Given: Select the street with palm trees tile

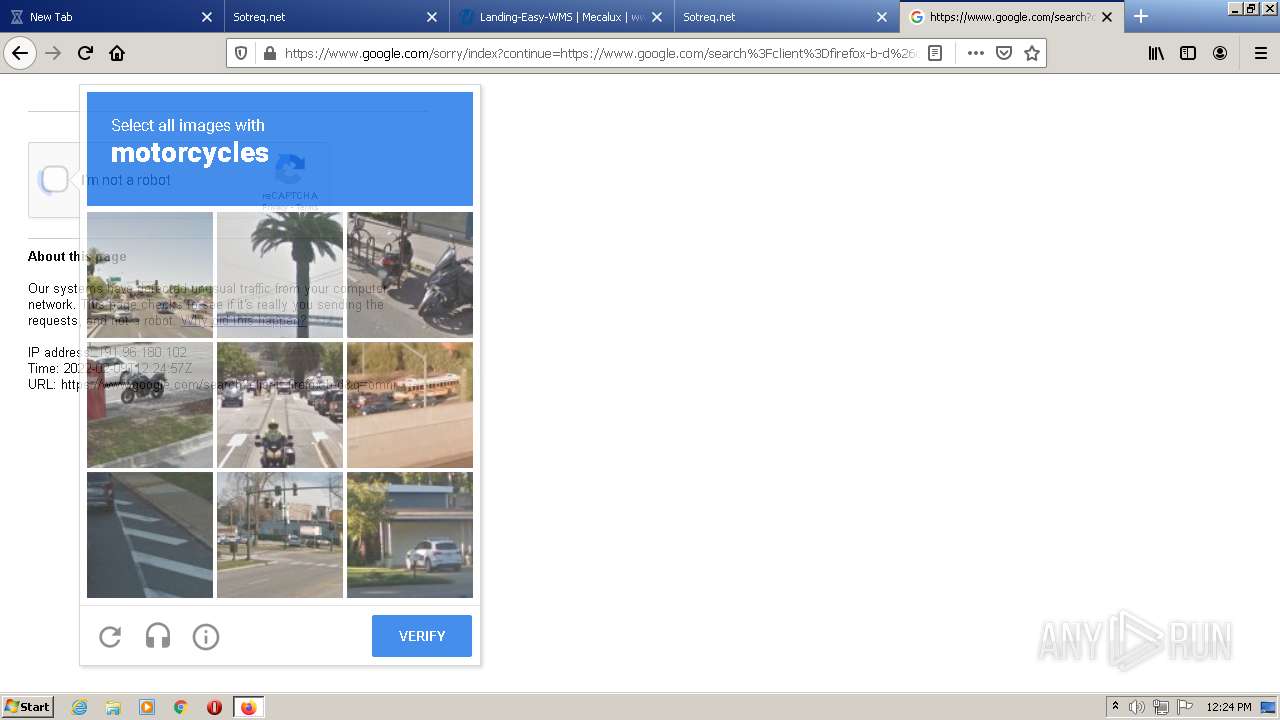Looking at the screenshot, I should coord(150,275).
